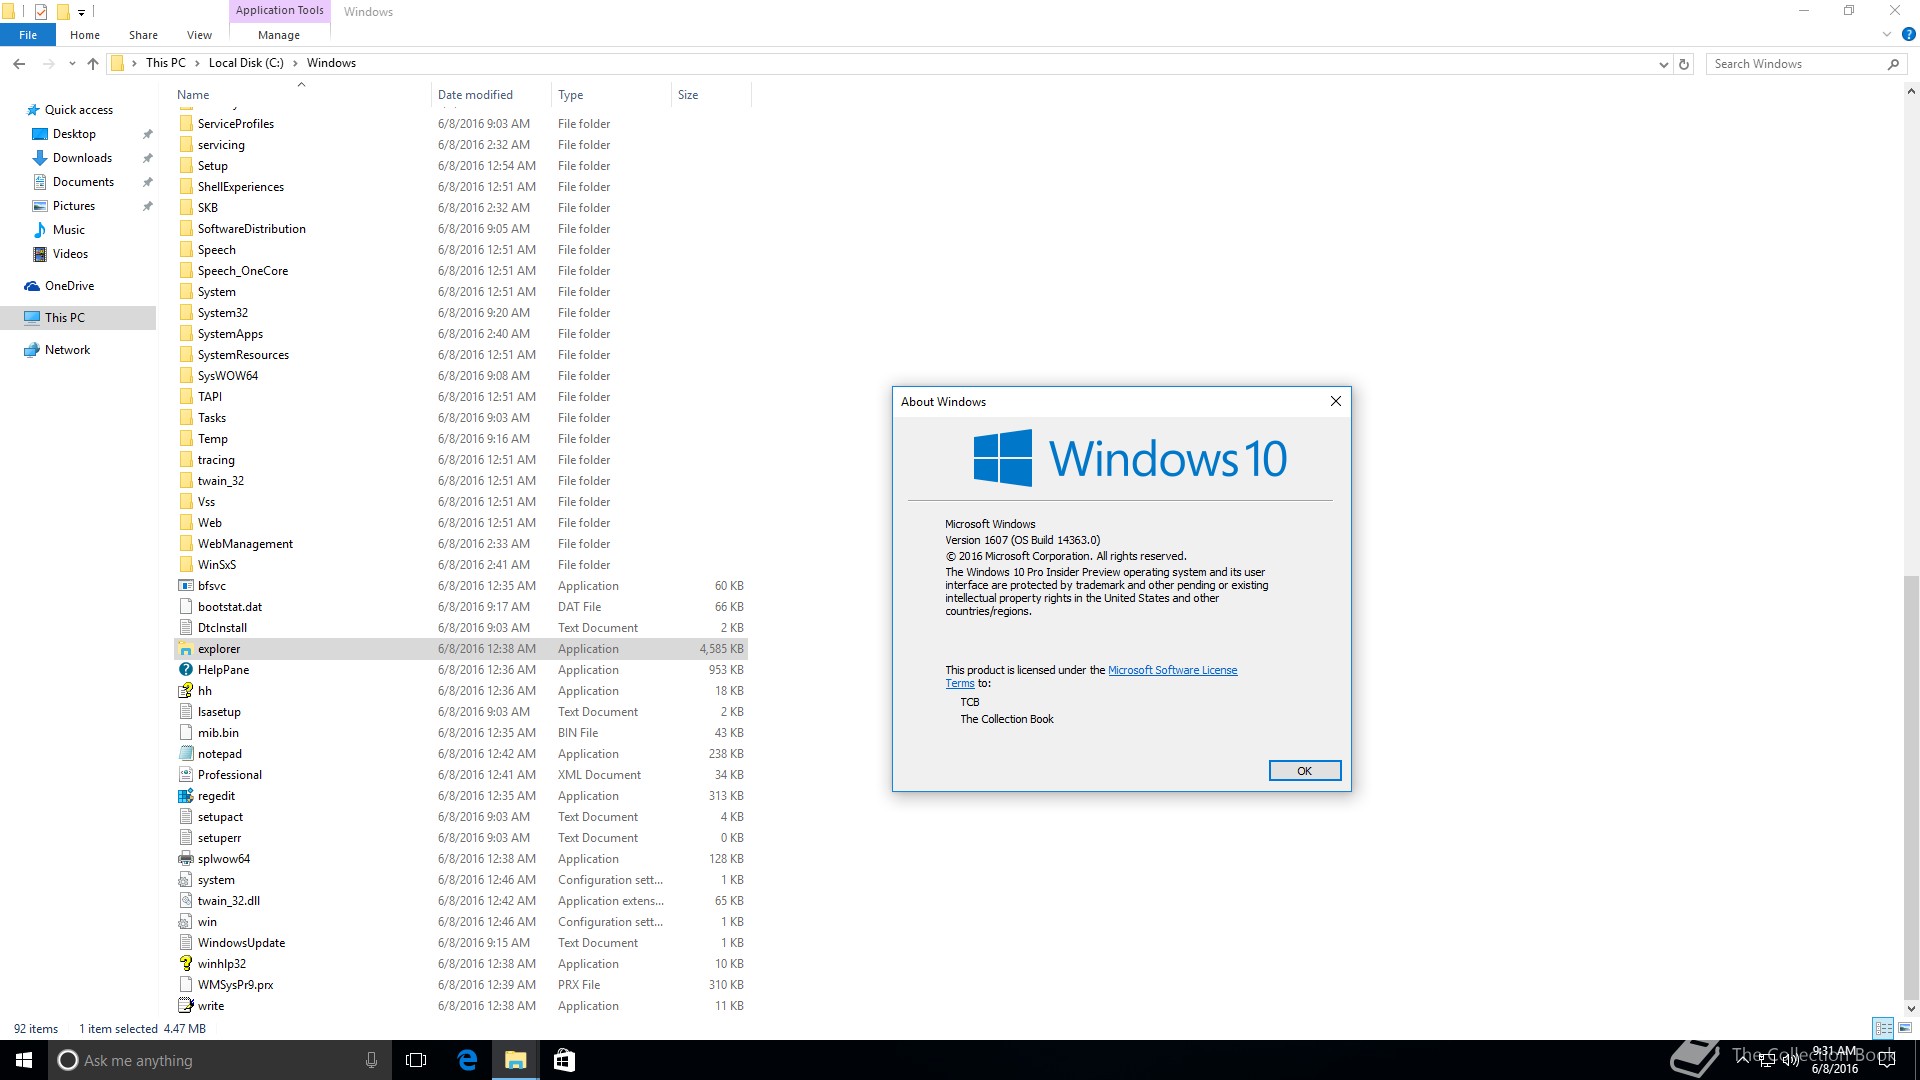This screenshot has width=1920, height=1080.
Task: Open the Share ribbon tab
Action: tap(143, 35)
